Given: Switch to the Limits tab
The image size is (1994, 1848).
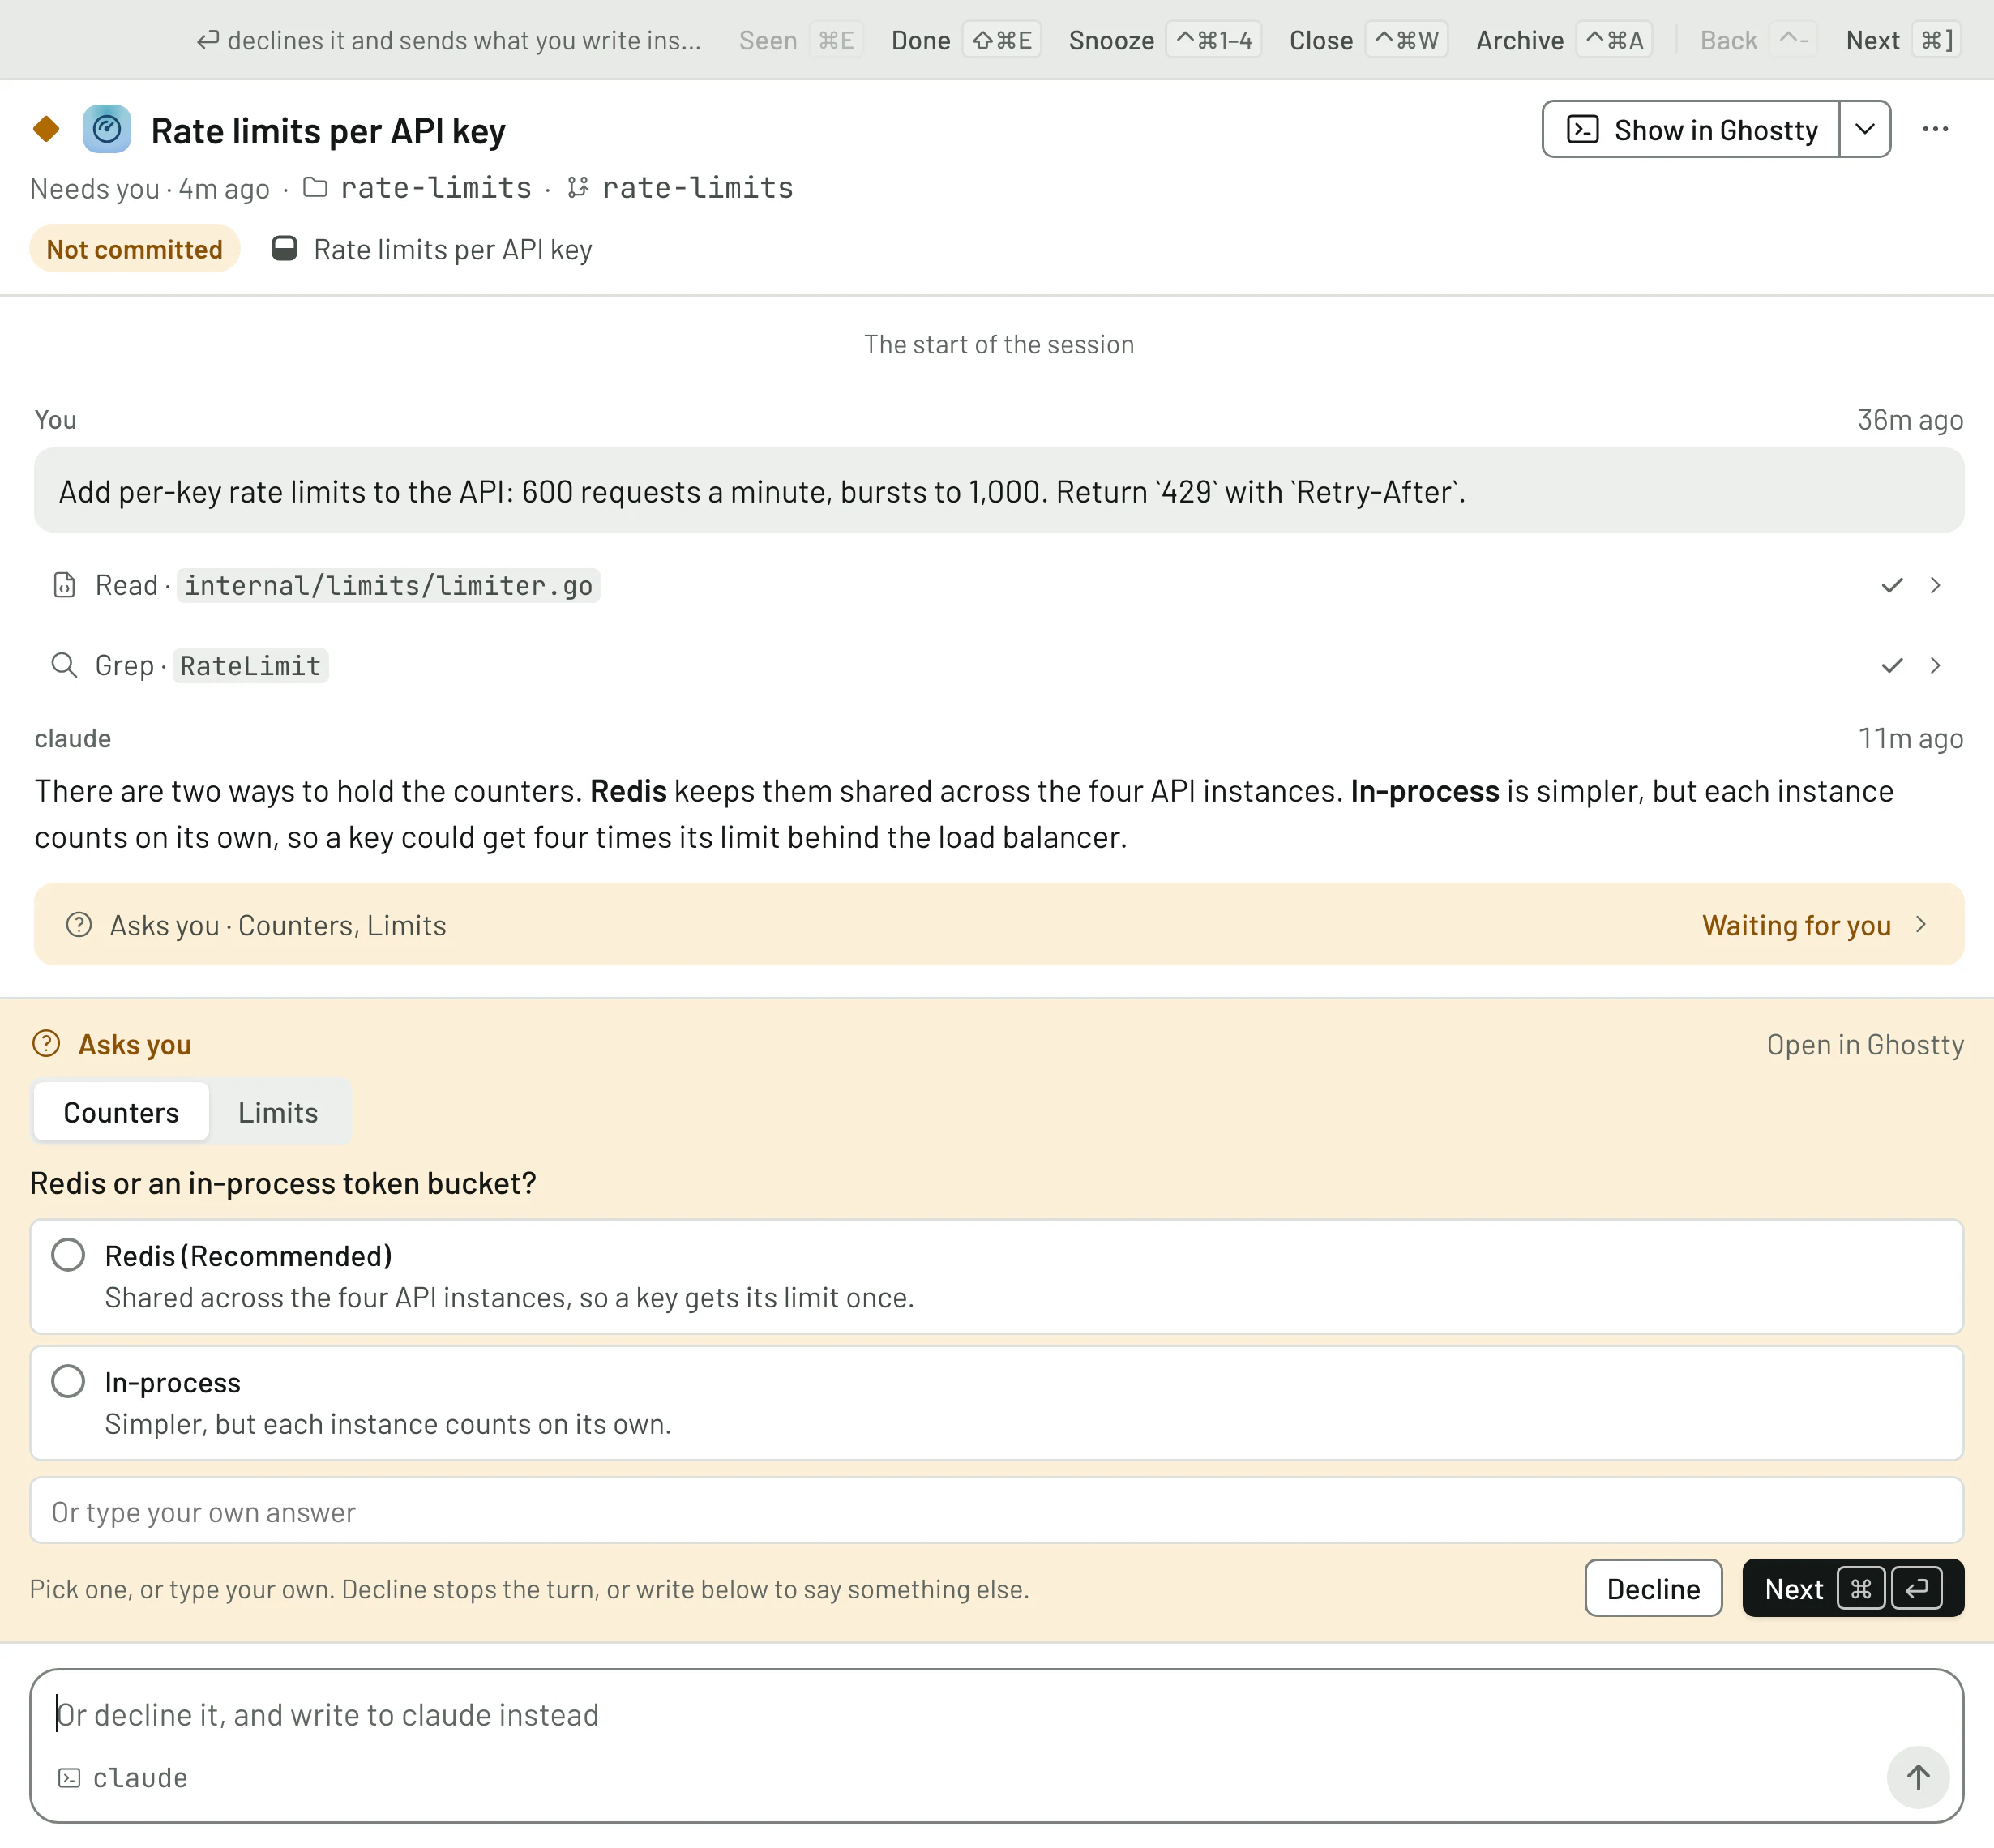Looking at the screenshot, I should 278,1112.
